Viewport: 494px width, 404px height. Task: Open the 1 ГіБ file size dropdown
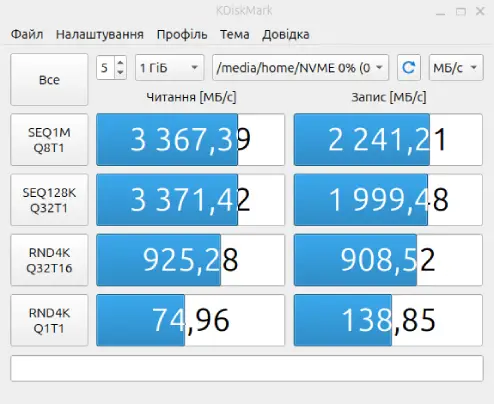click(x=169, y=68)
